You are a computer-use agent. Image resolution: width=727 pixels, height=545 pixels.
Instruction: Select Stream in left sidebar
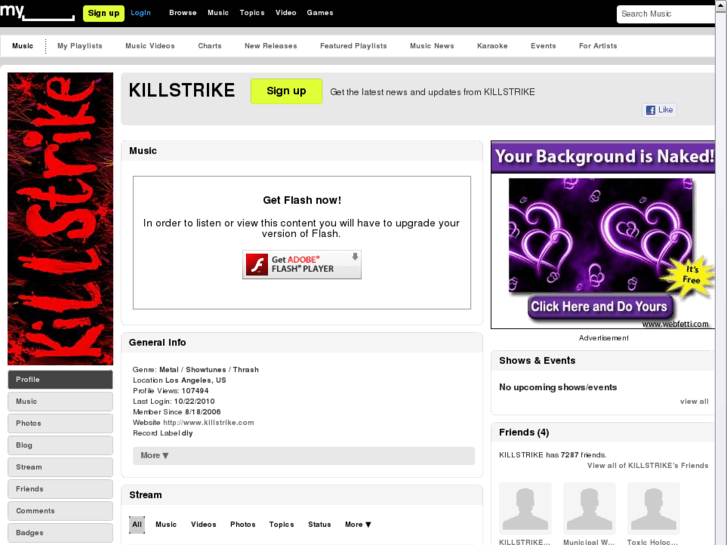(60, 467)
